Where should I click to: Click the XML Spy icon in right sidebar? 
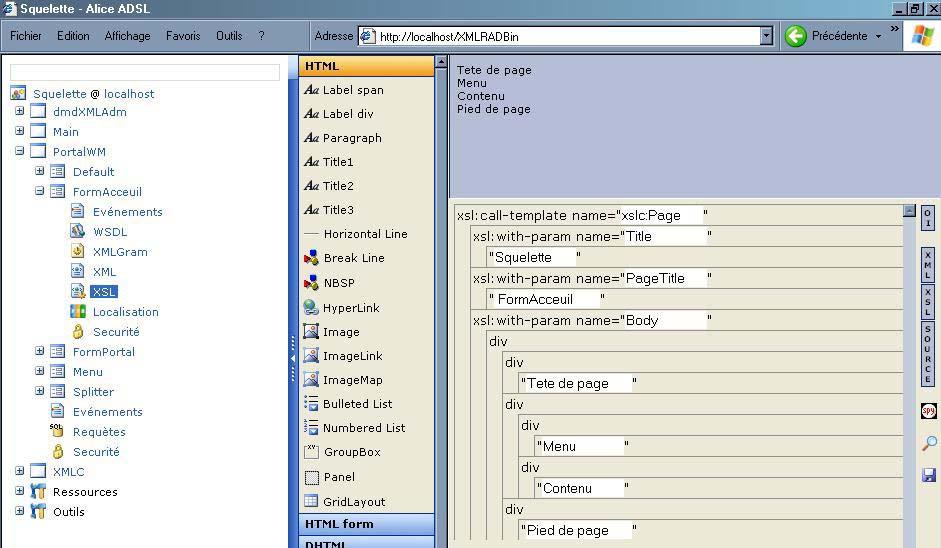coord(928,412)
